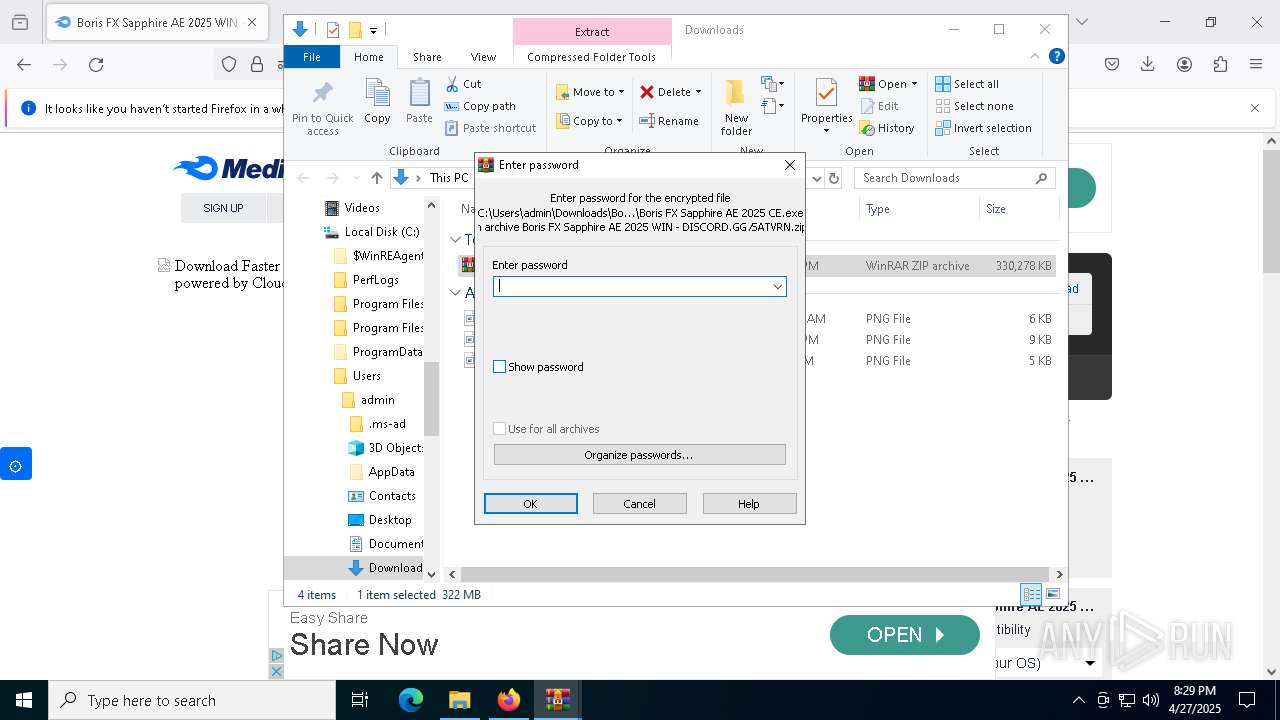This screenshot has width=1280, height=720.
Task: Open the Task View taskbar icon
Action: click(x=360, y=700)
